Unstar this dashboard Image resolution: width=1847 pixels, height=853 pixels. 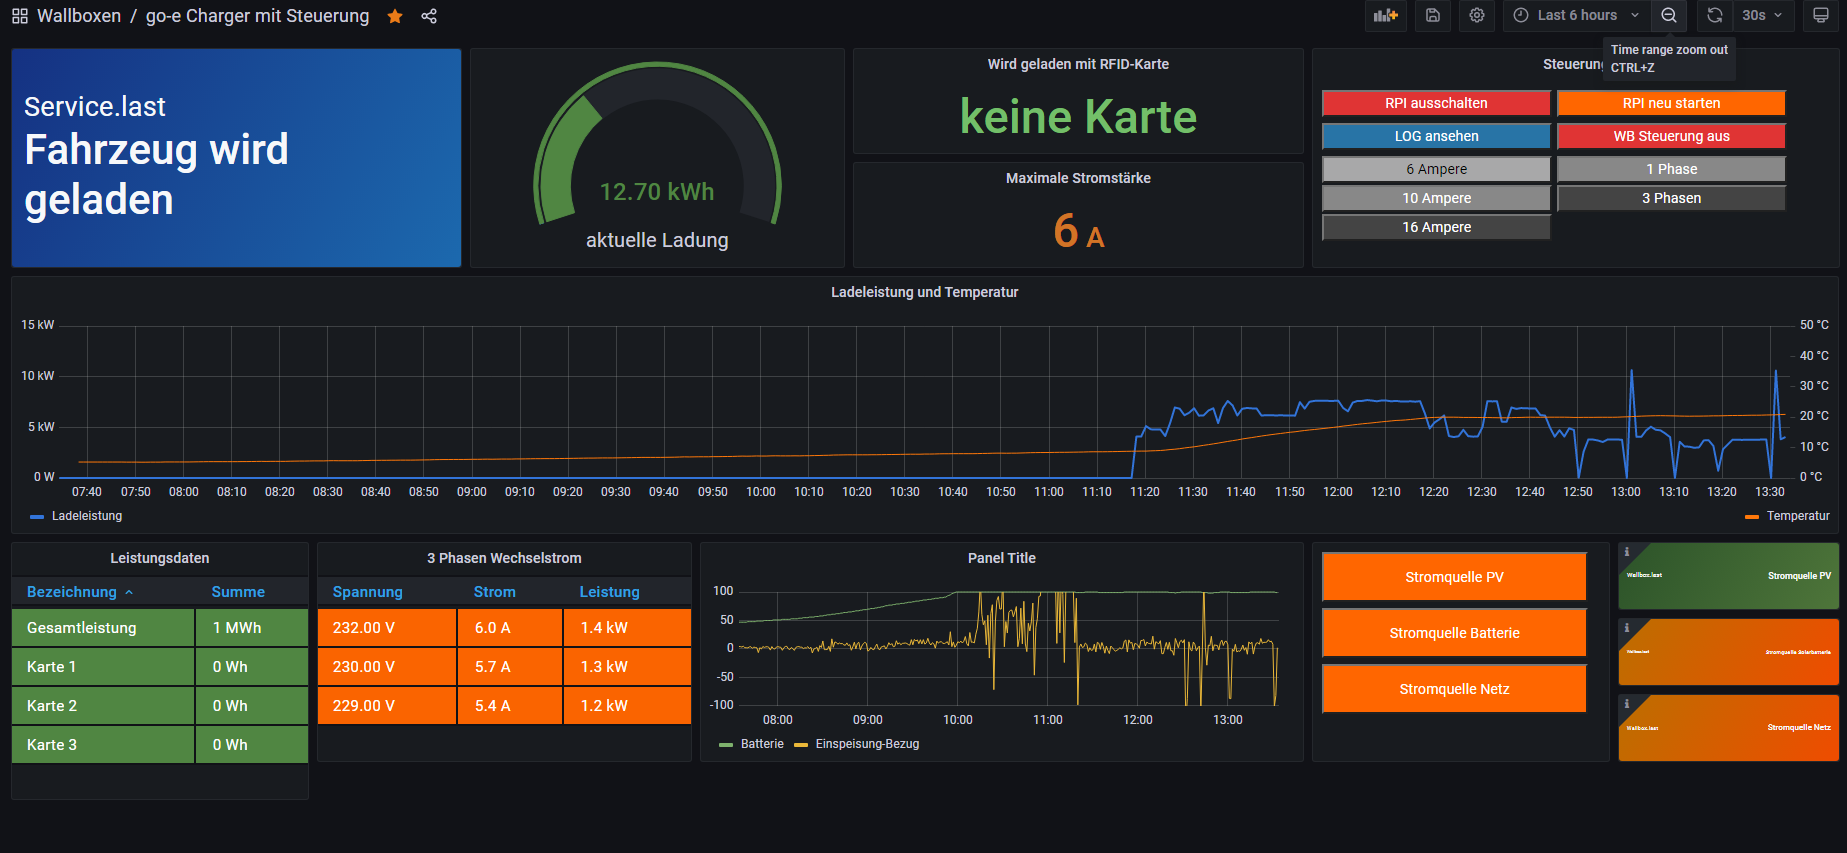pos(395,16)
